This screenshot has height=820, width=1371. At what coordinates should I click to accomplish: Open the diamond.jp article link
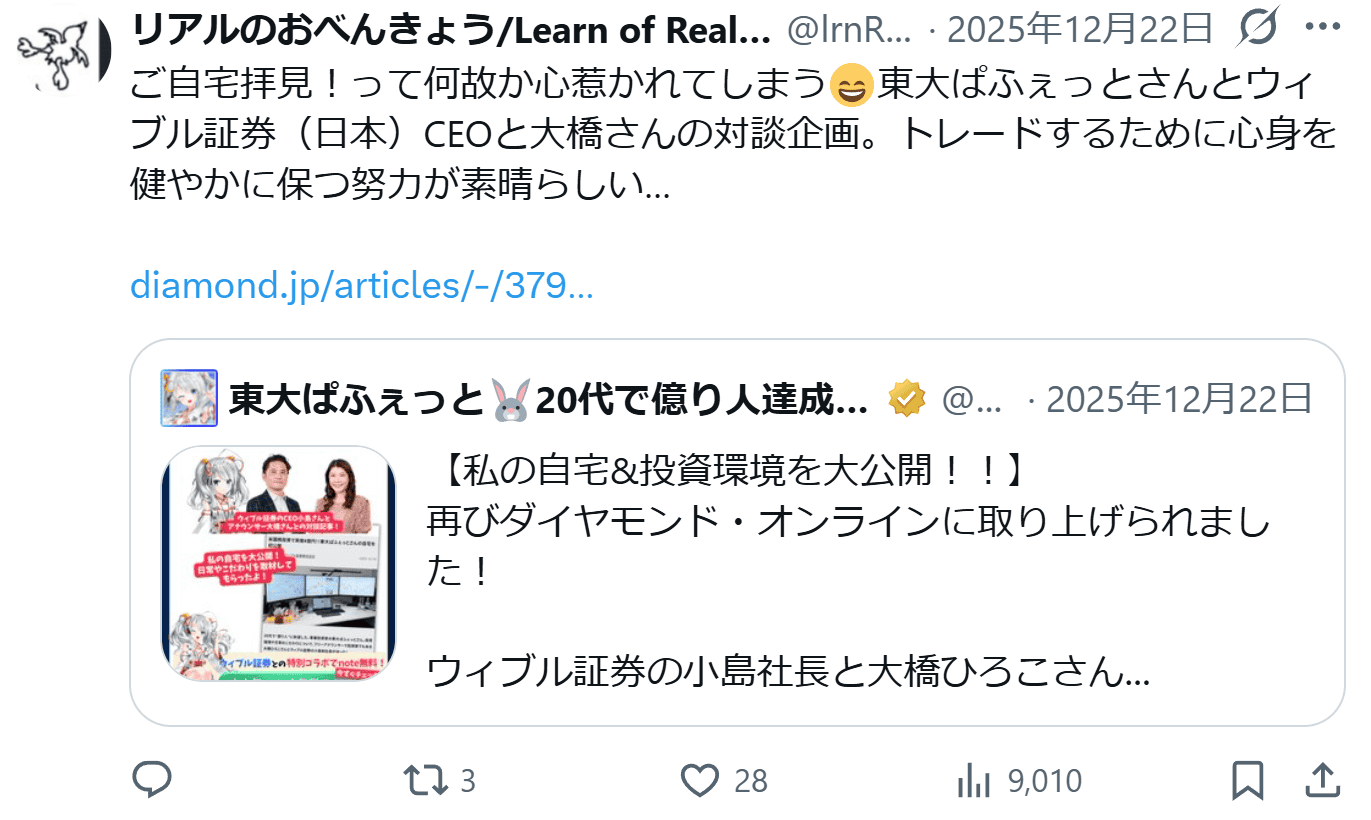(362, 287)
